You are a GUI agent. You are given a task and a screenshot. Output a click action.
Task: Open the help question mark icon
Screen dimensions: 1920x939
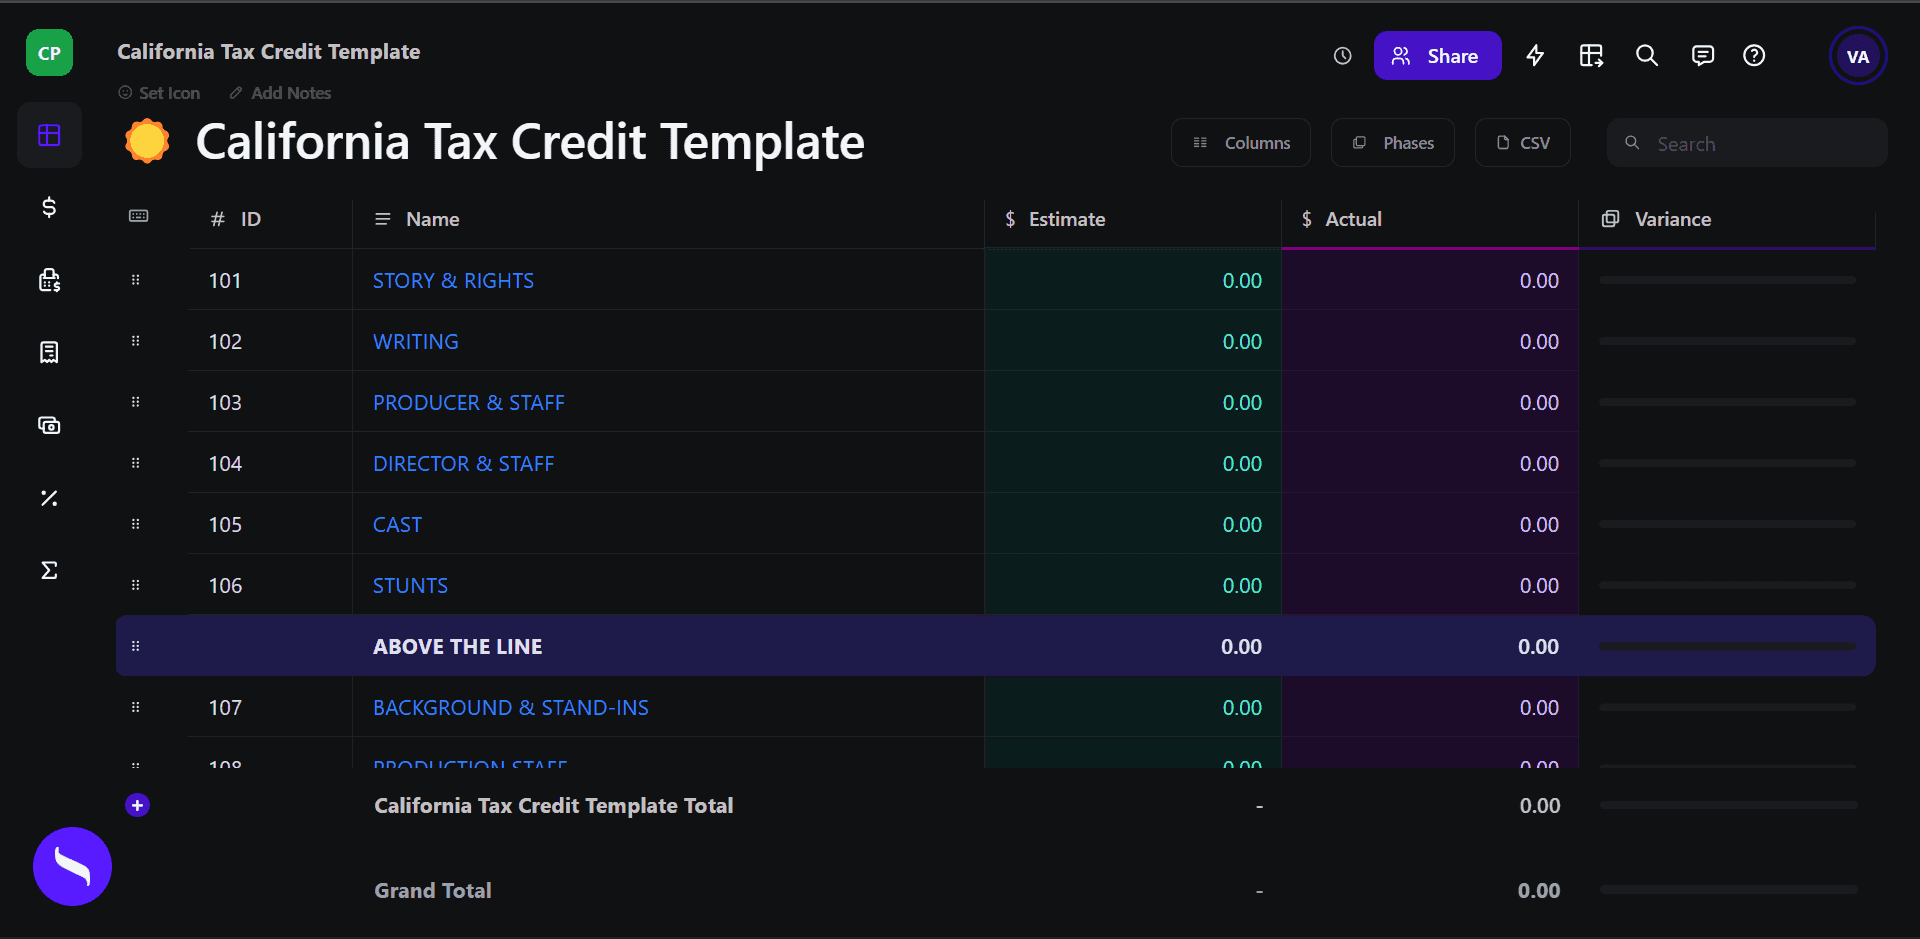coord(1754,56)
